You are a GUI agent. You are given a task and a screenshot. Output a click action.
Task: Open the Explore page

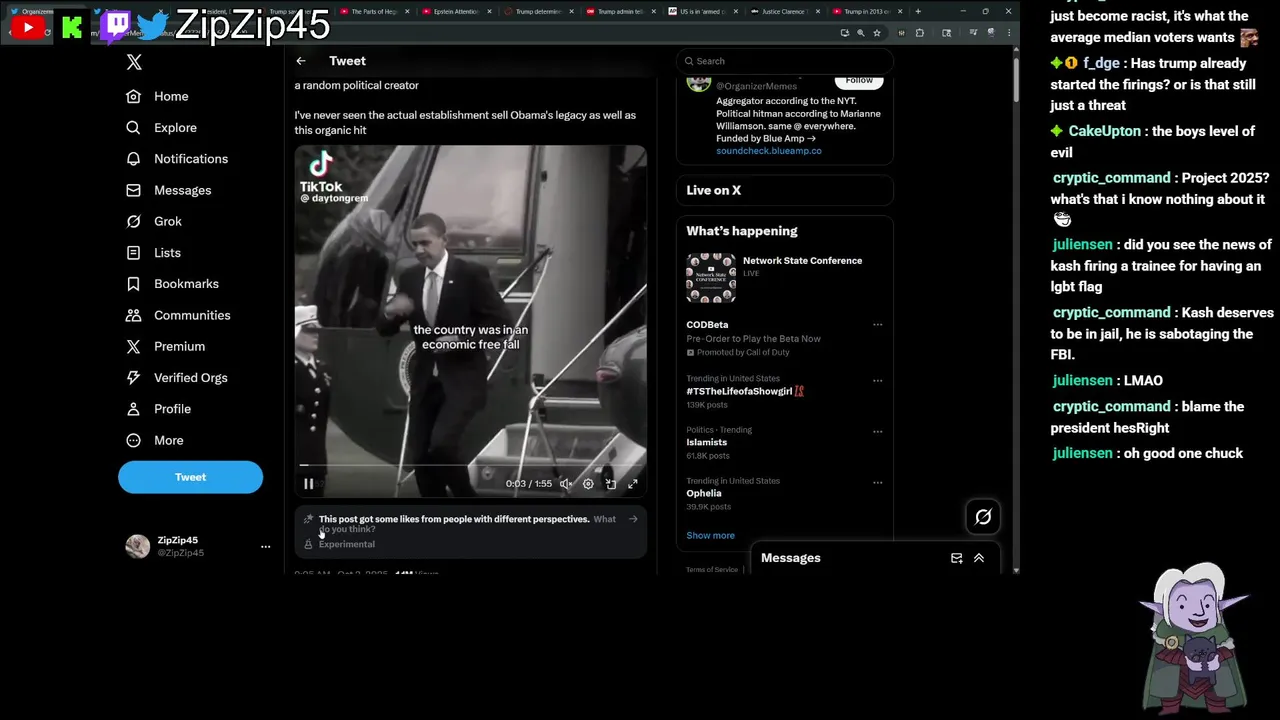[162, 128]
